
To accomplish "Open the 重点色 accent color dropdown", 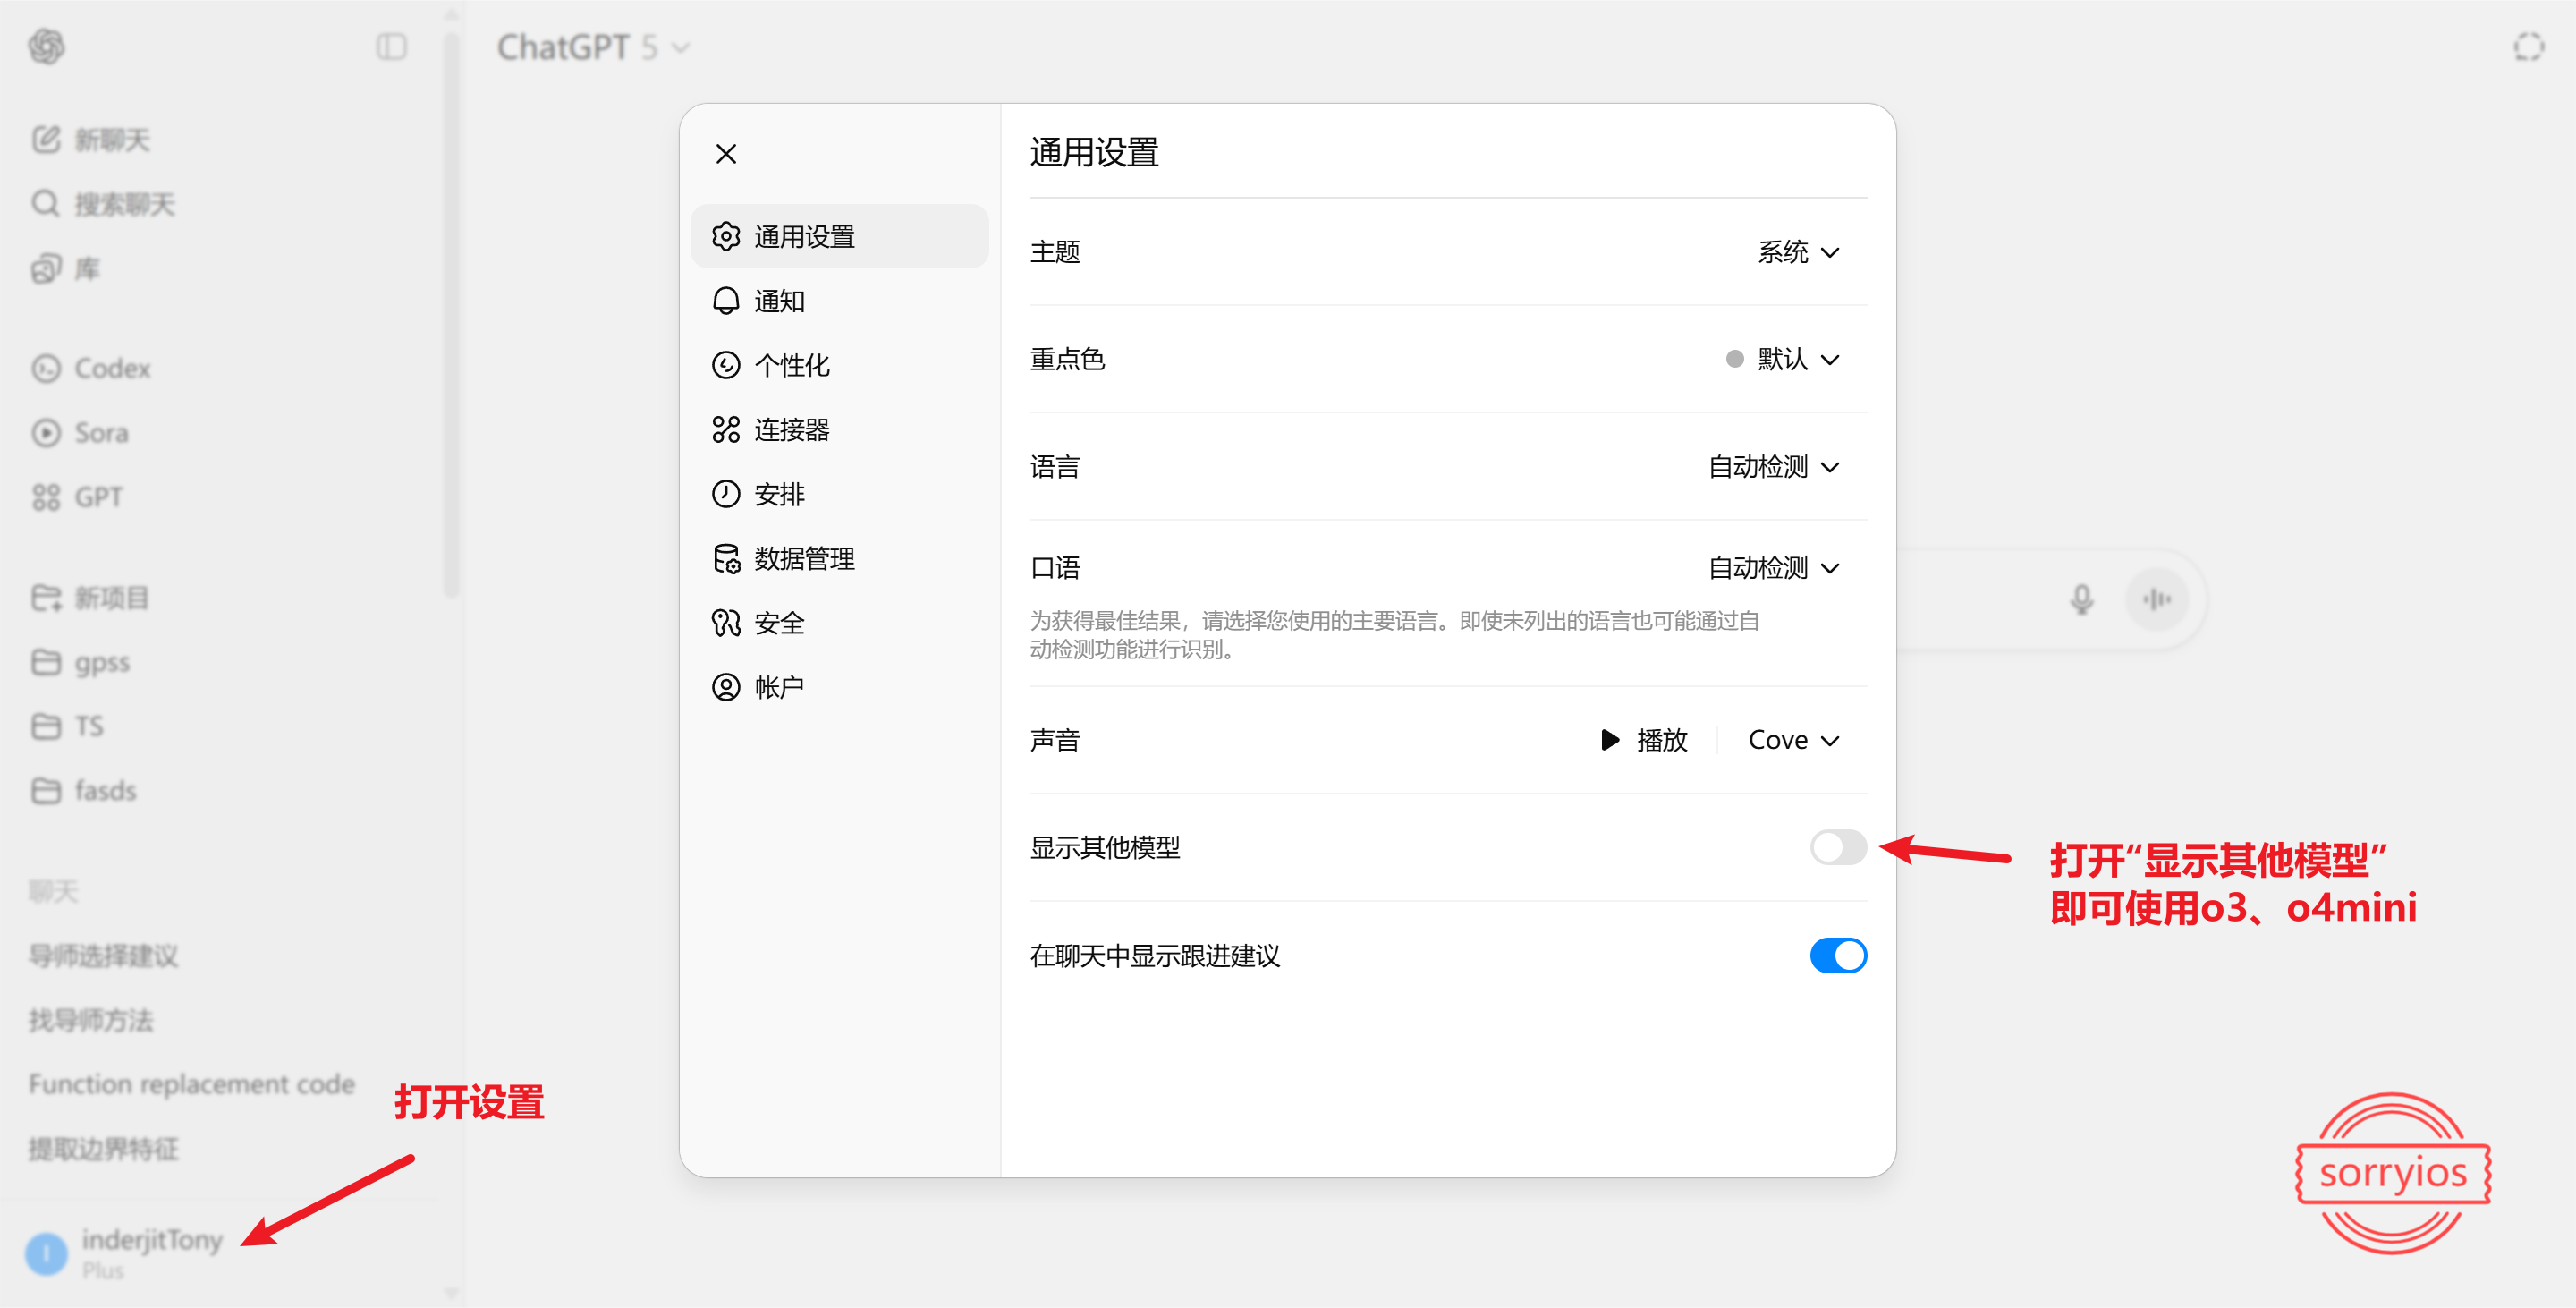I will pos(1782,359).
